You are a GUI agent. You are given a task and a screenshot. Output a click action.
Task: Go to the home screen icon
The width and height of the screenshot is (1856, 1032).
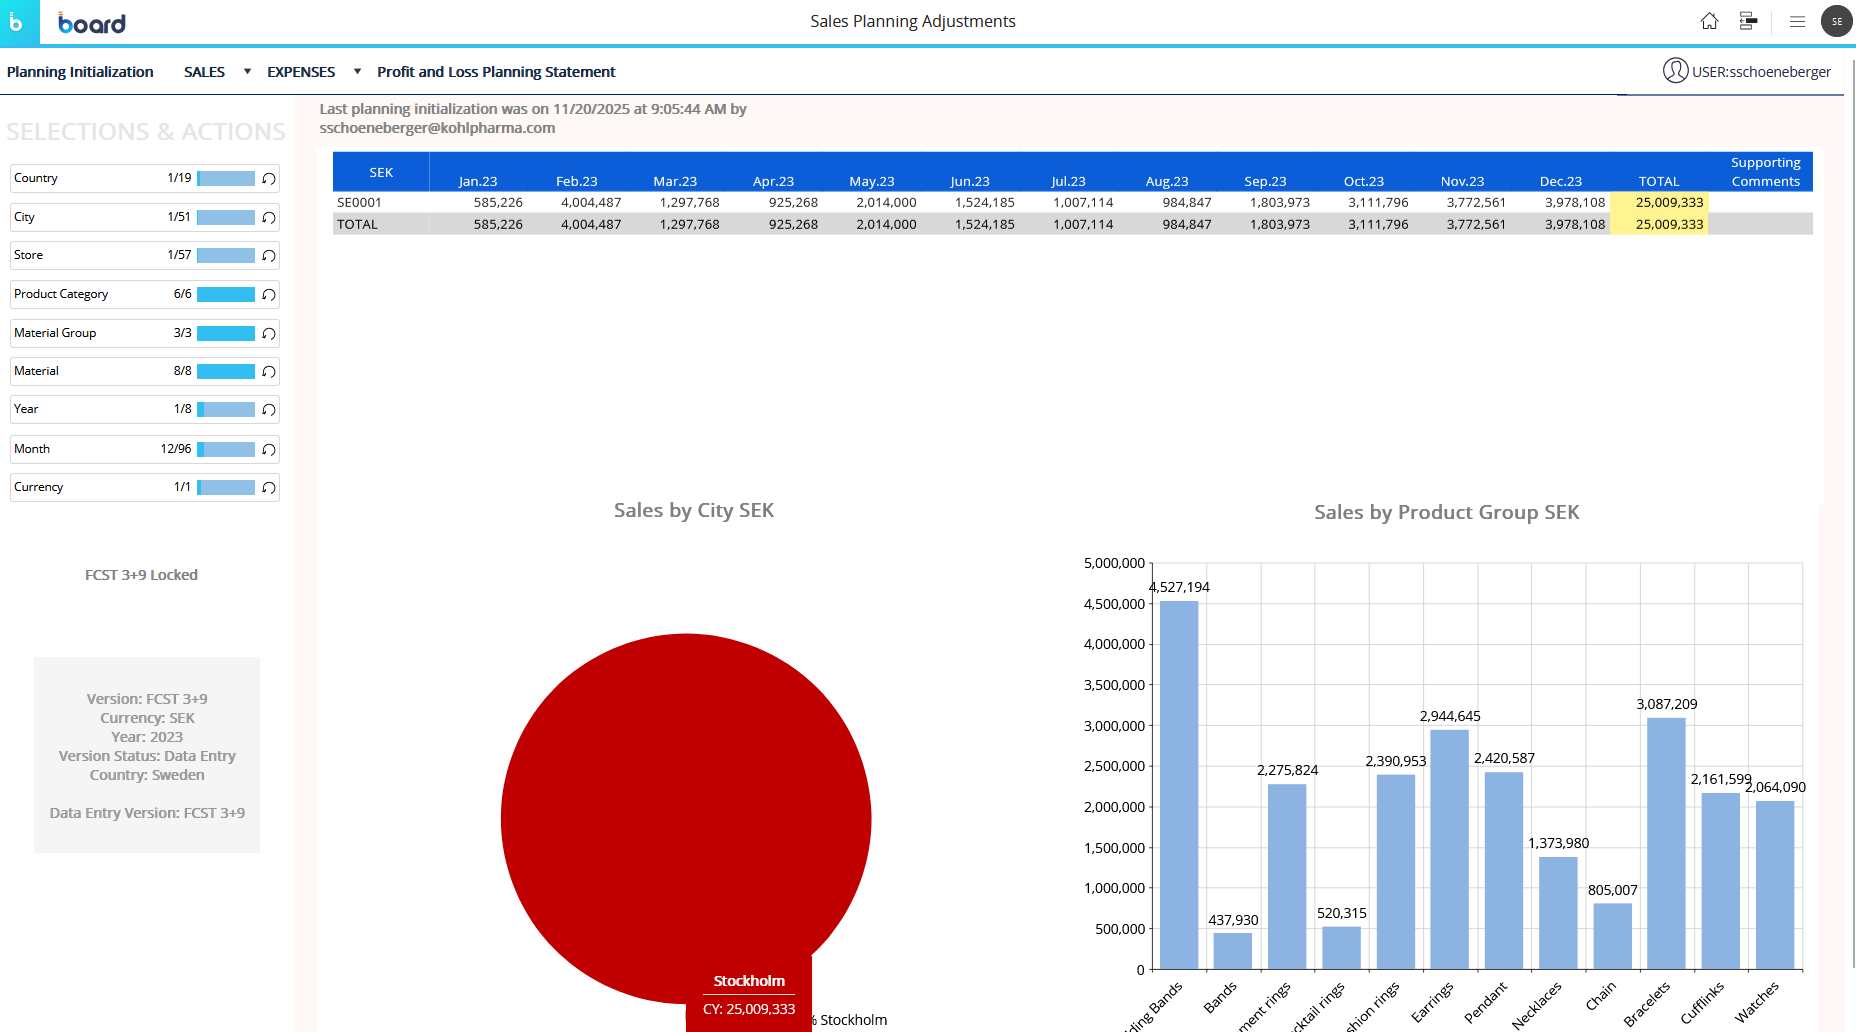point(1709,21)
